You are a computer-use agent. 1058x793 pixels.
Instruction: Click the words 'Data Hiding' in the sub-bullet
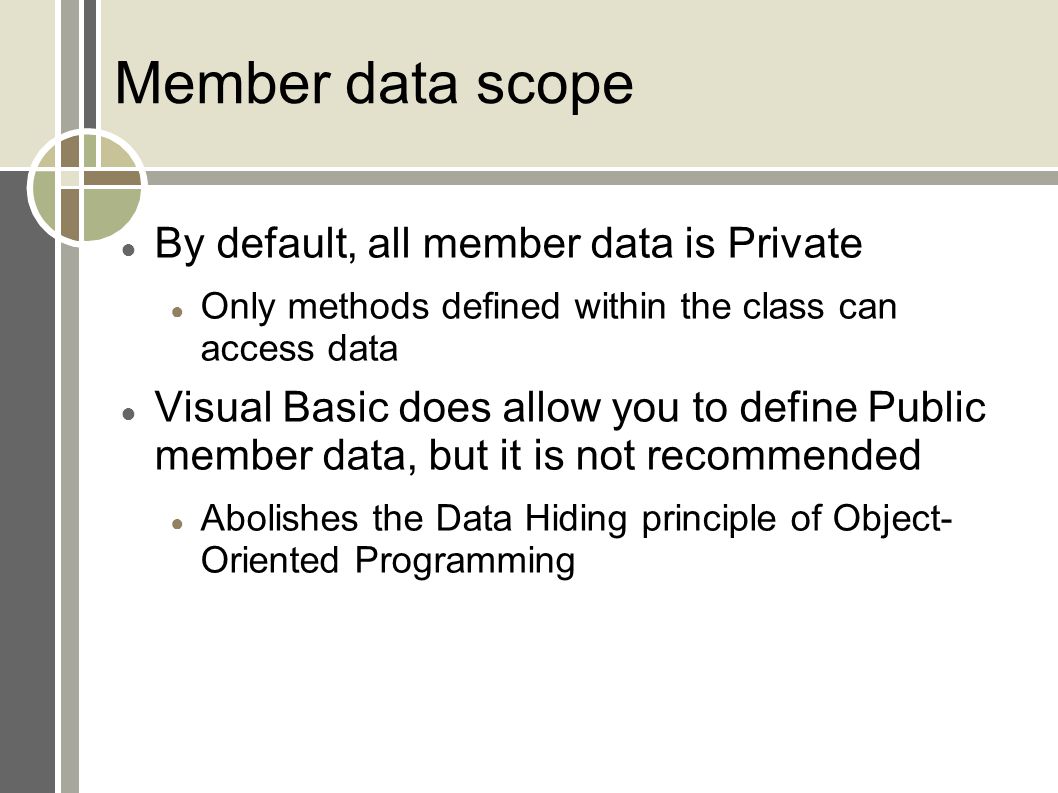(x=531, y=519)
